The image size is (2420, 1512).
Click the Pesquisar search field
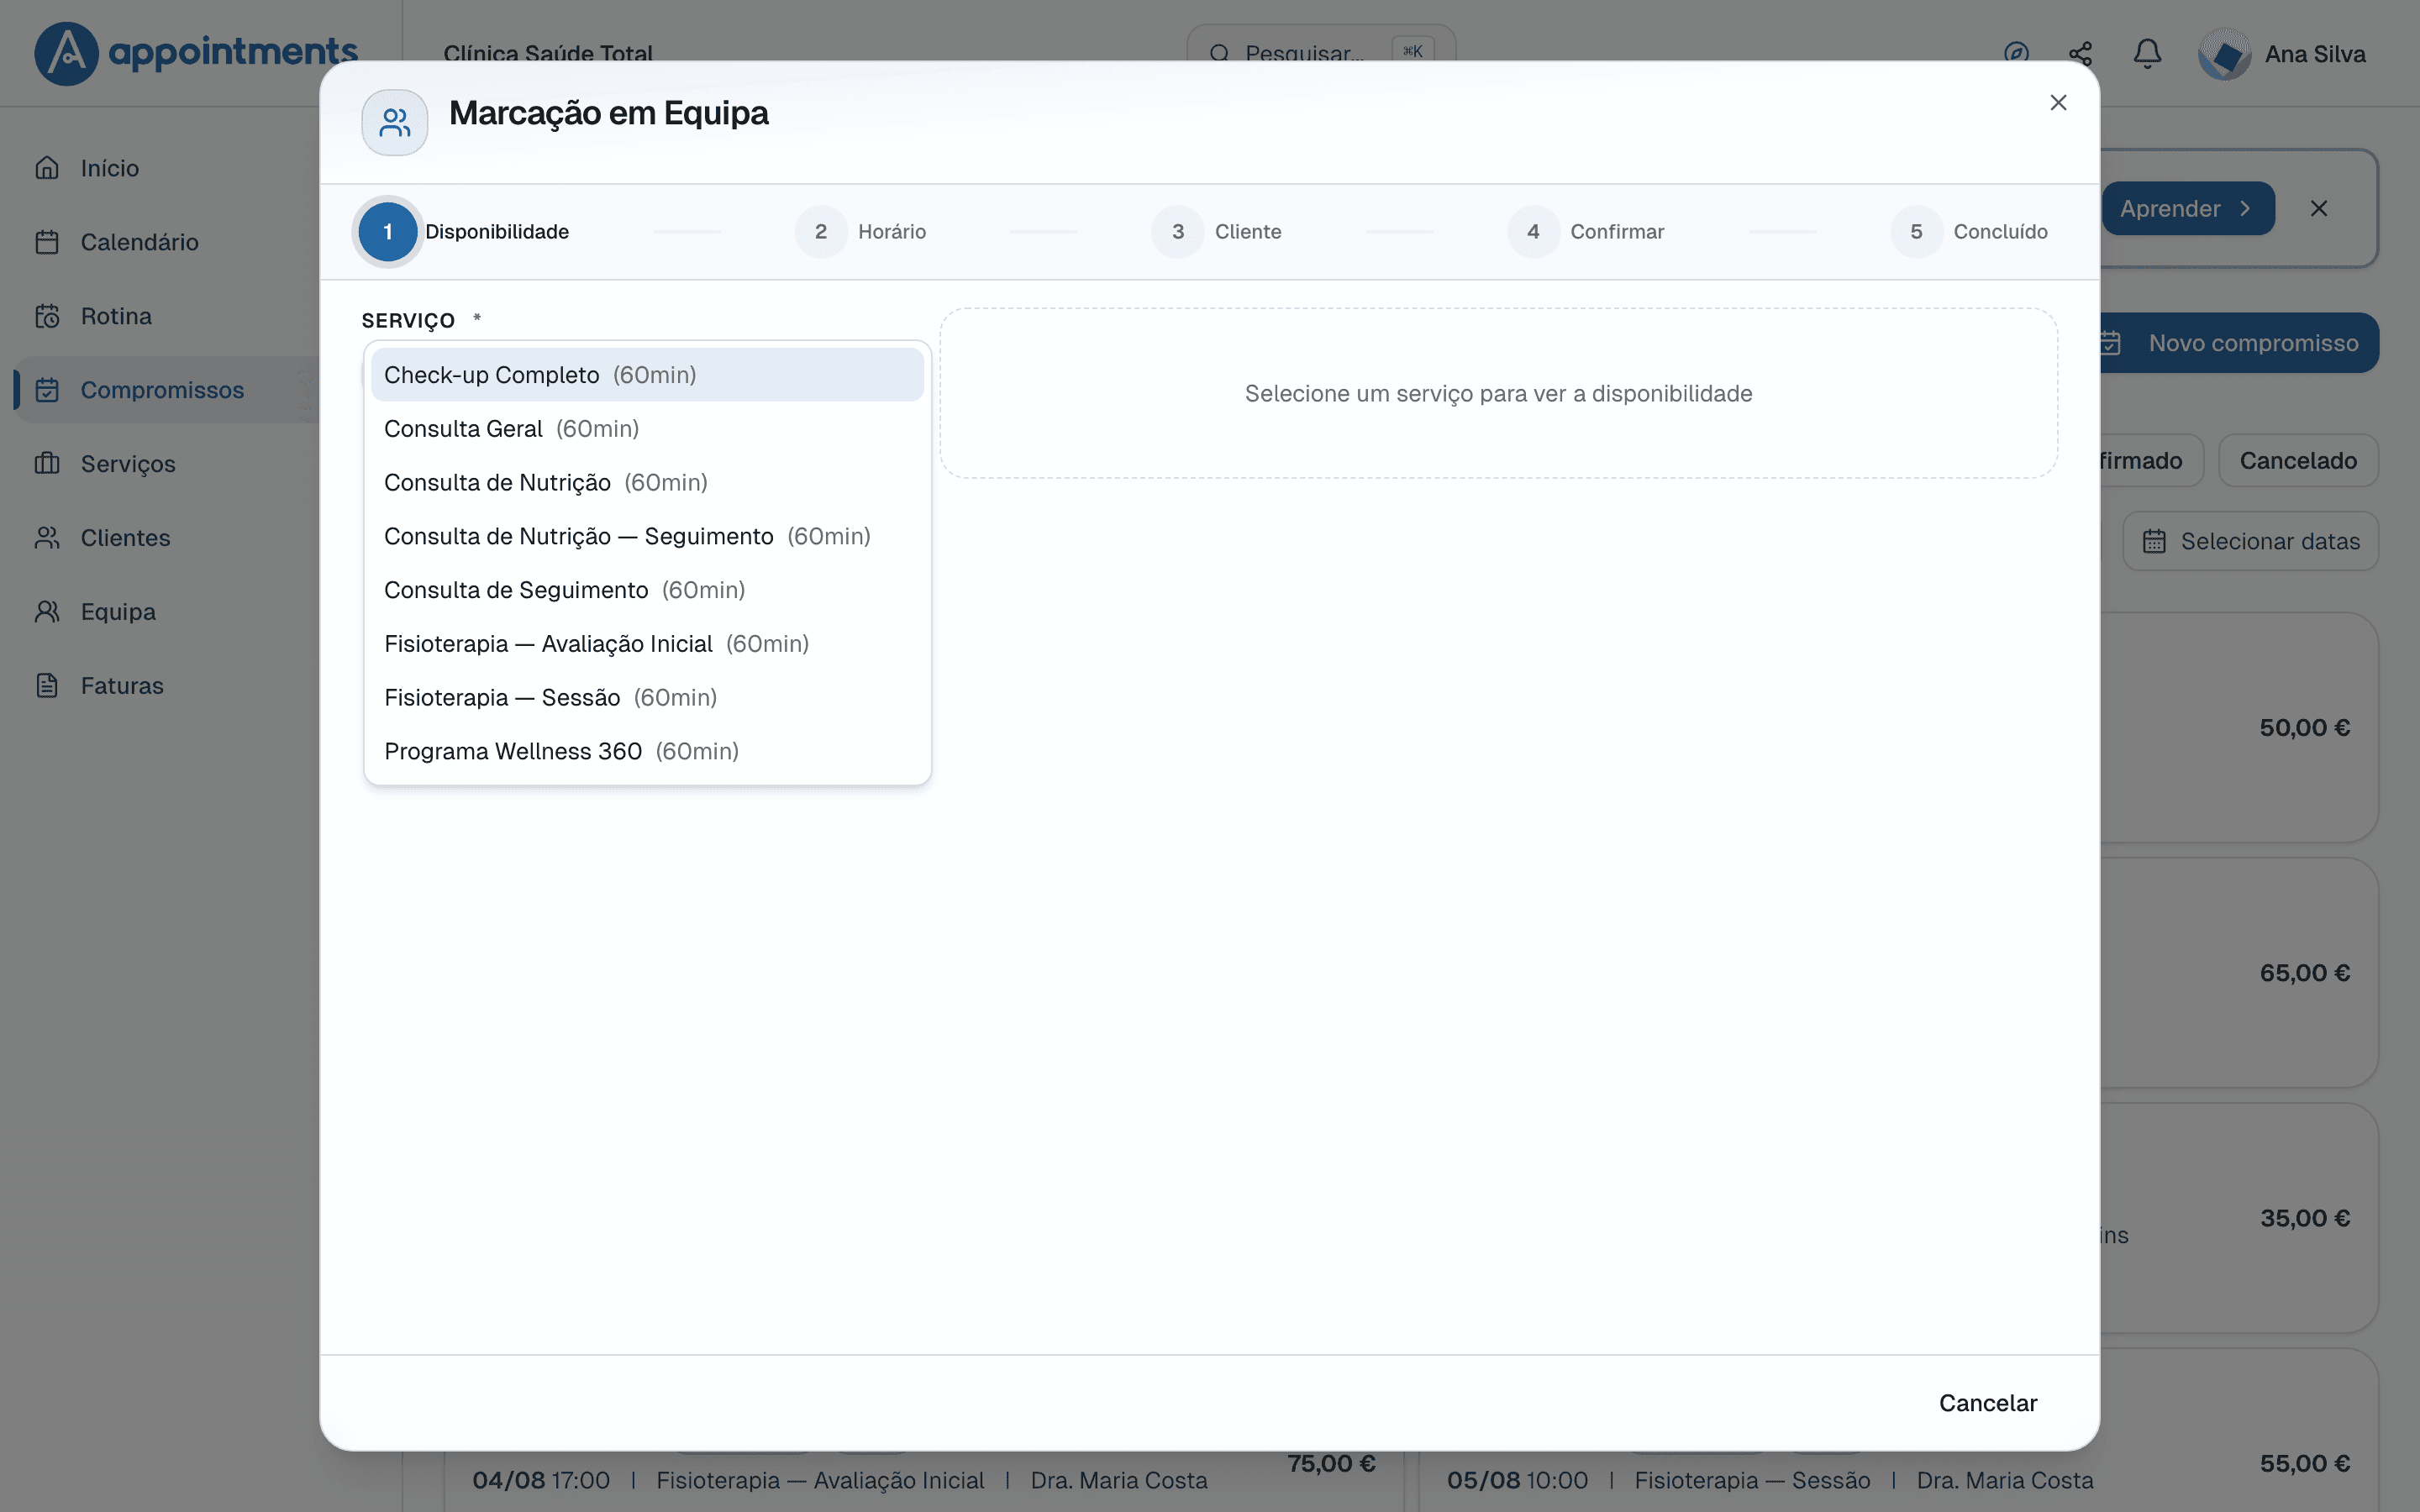1321,53
